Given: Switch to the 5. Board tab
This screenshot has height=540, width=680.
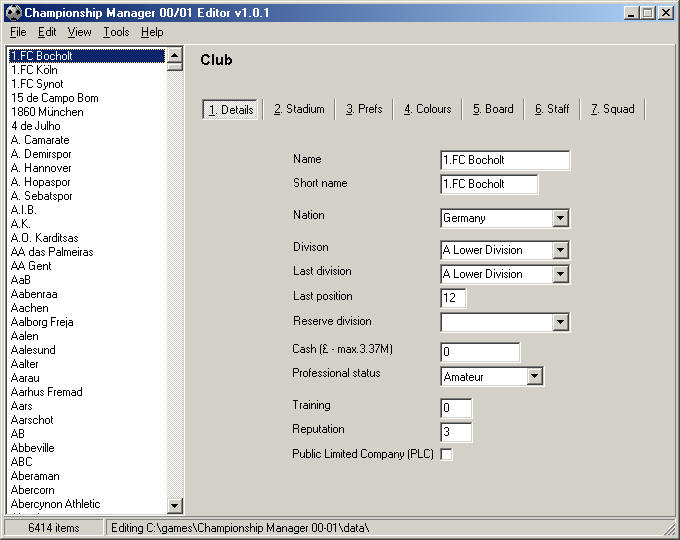Looking at the screenshot, I should (493, 109).
